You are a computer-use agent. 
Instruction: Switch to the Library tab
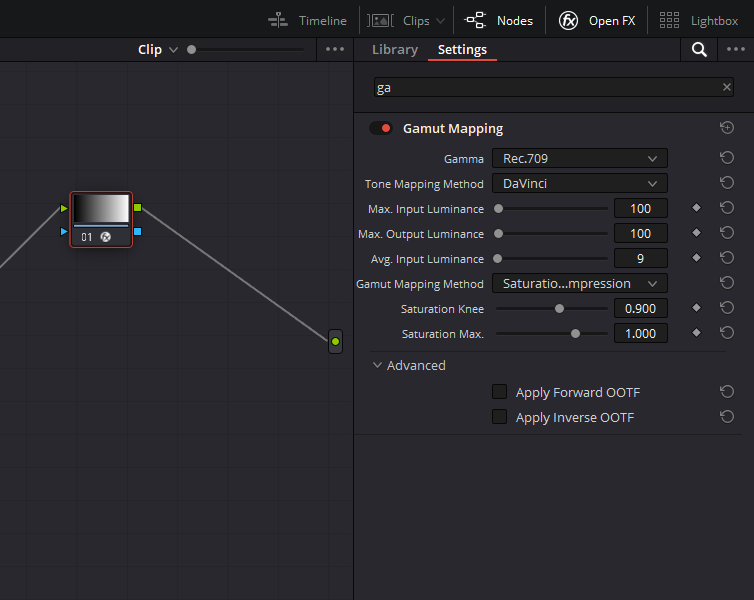click(395, 50)
